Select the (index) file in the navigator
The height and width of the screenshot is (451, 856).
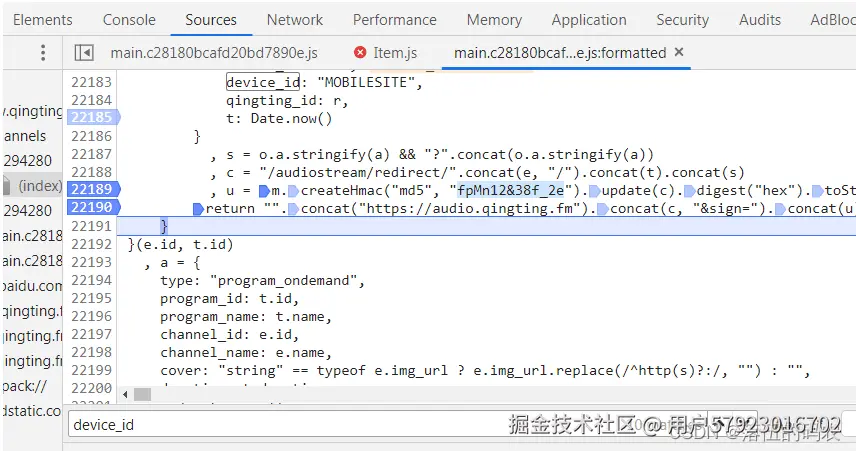coord(40,185)
